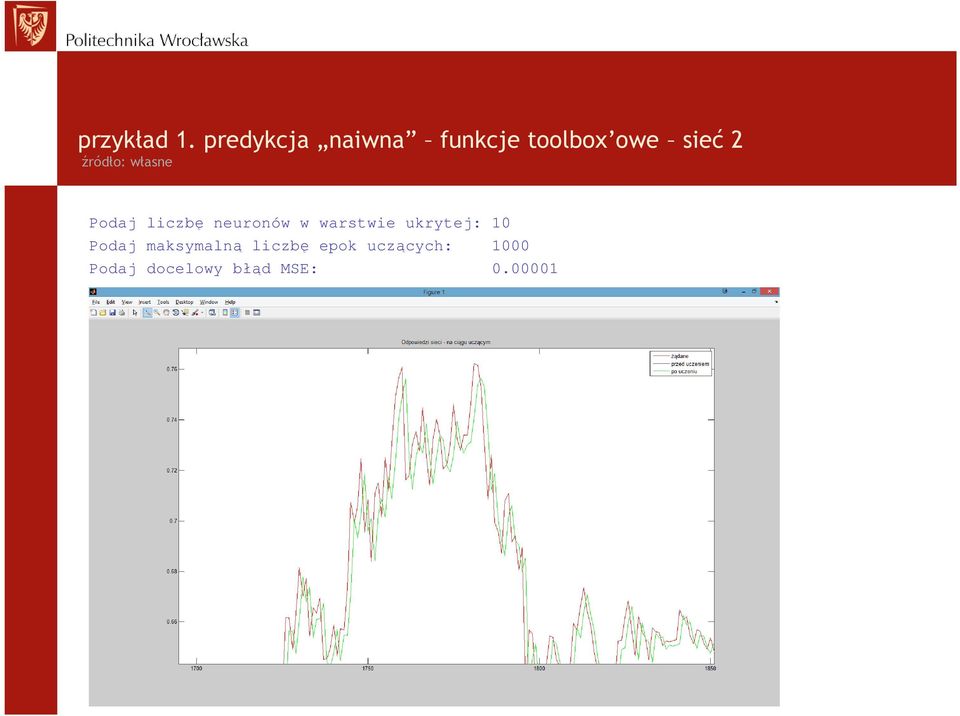Viewport: 960px width, 716px height.
Task: Click the target MSE value 0.00001
Action: point(525,268)
